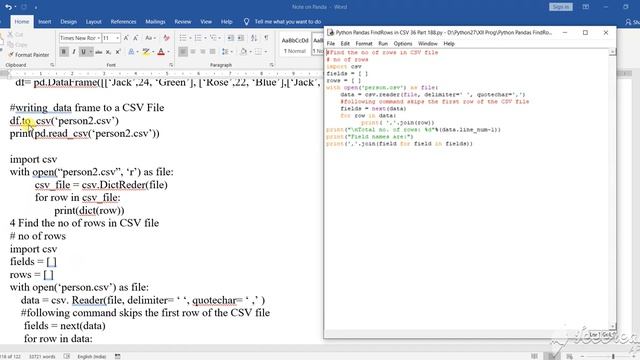Open the Run menu in IDLE window
The image size is (640, 360).
tap(383, 43)
